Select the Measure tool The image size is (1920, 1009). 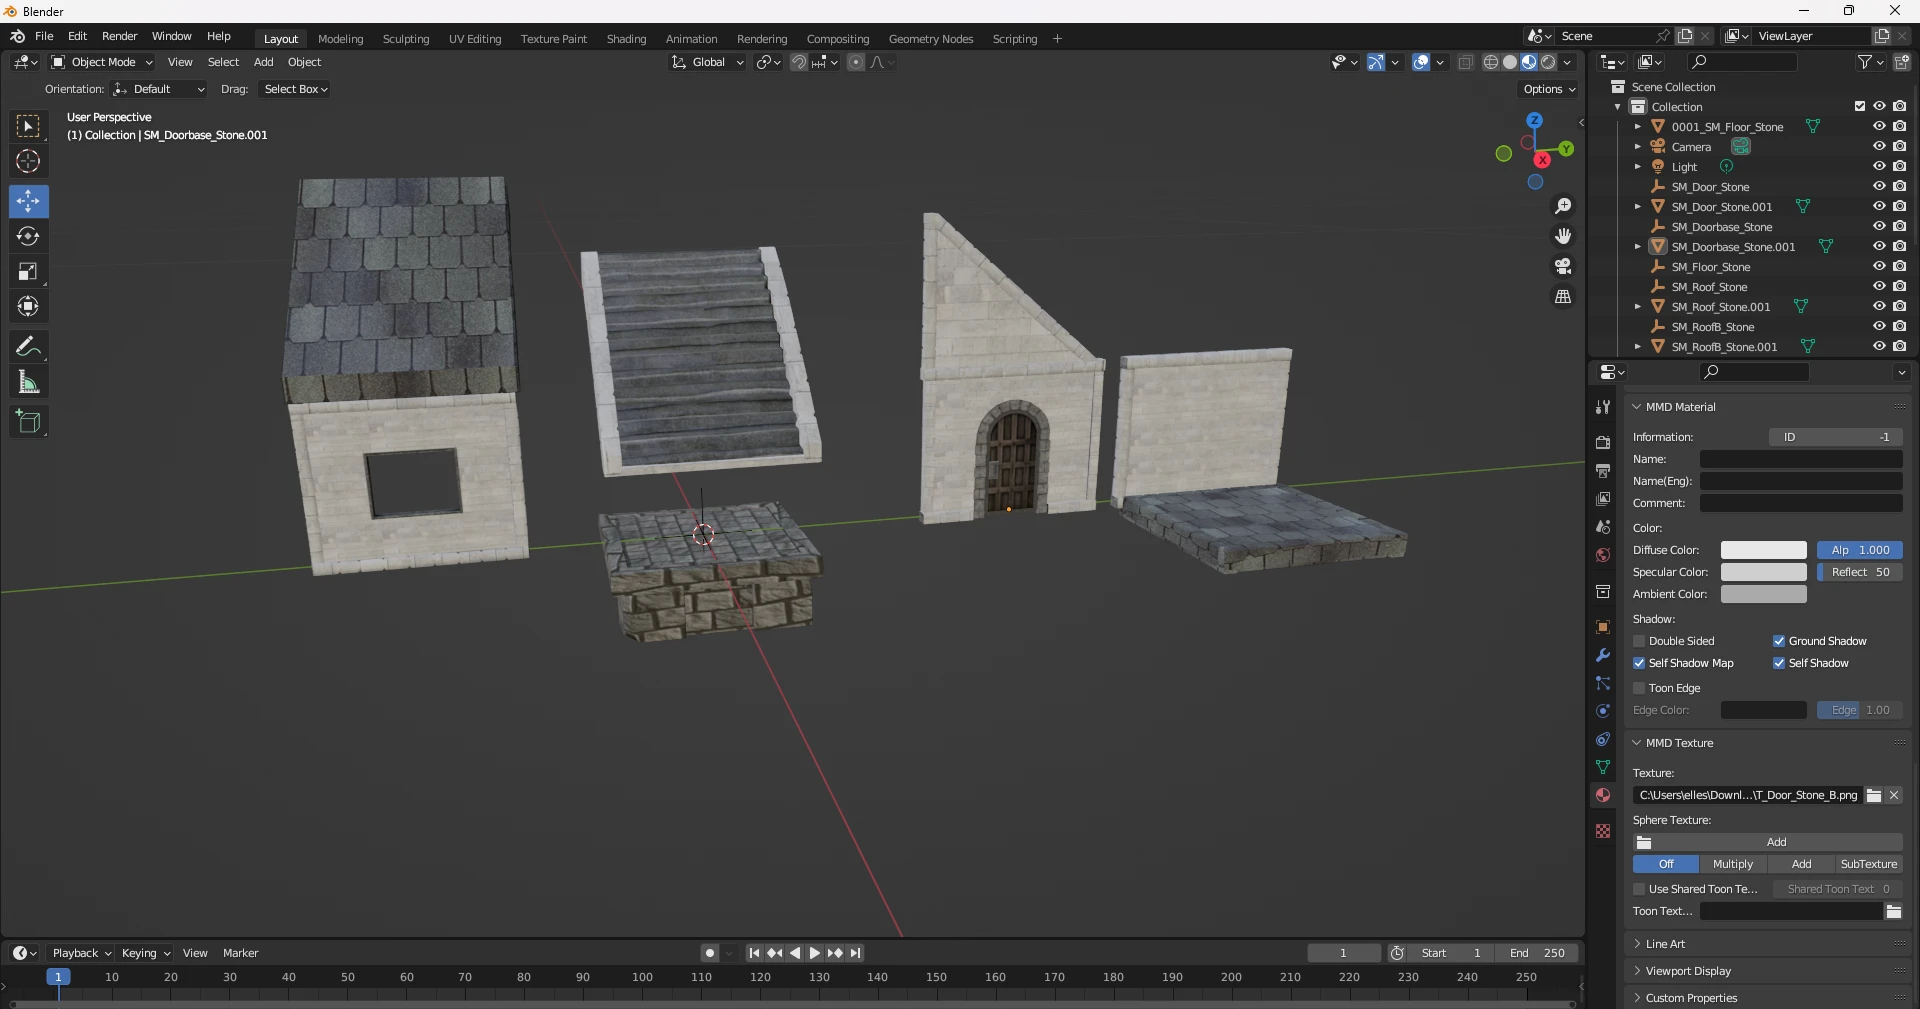(28, 381)
